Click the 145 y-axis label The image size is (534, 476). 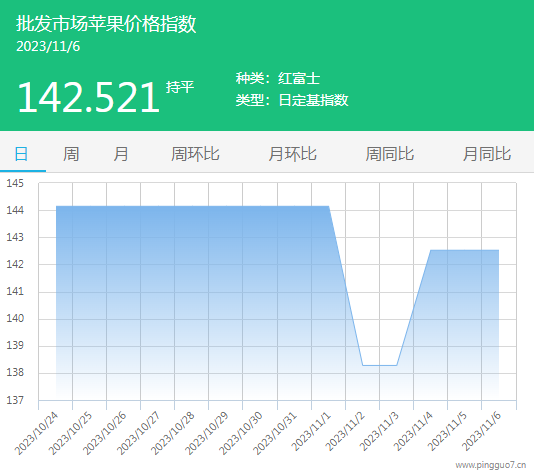15,183
